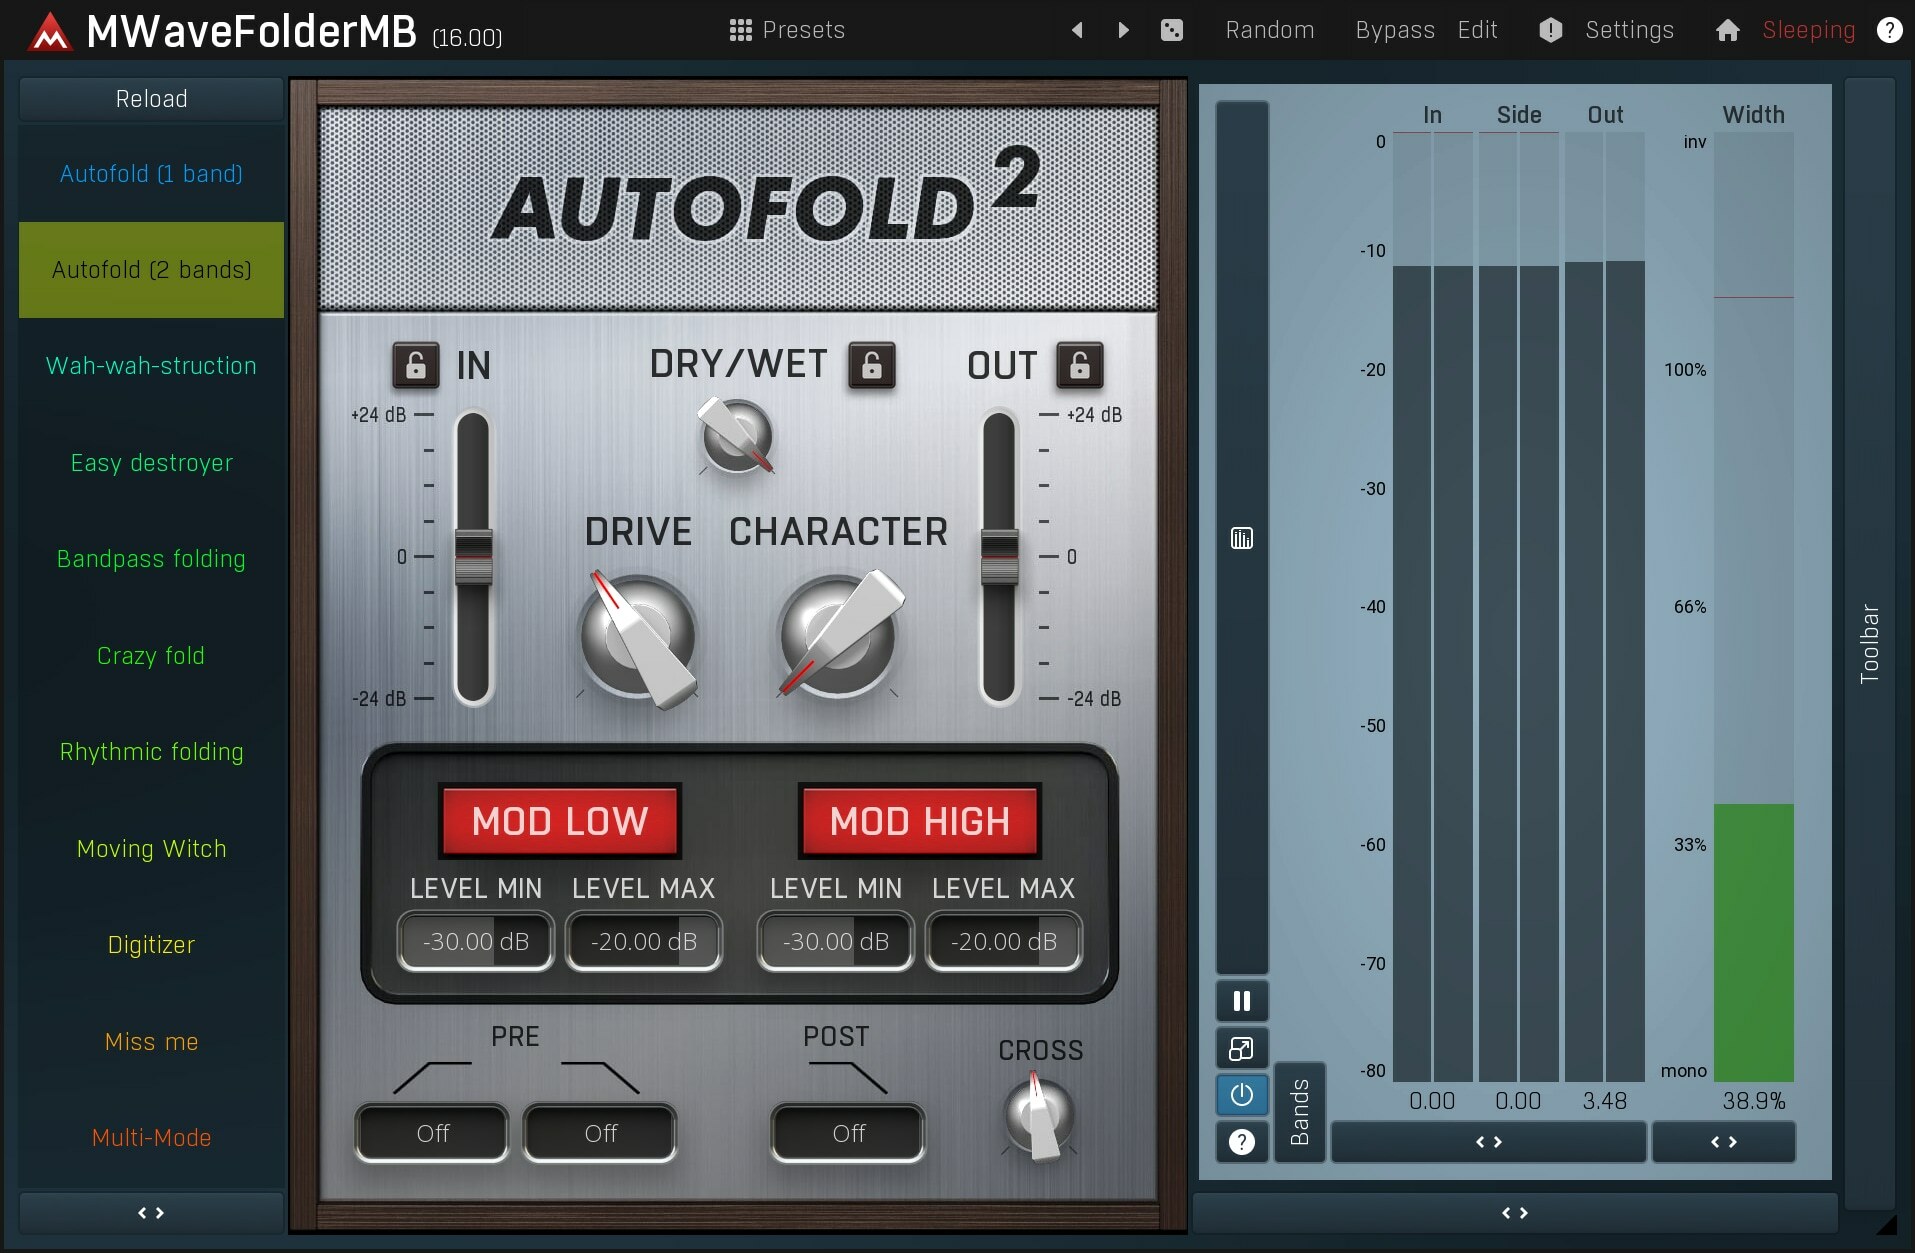
Task: Click the LEVEL MIN -30.00 dB field
Action: [x=475, y=941]
